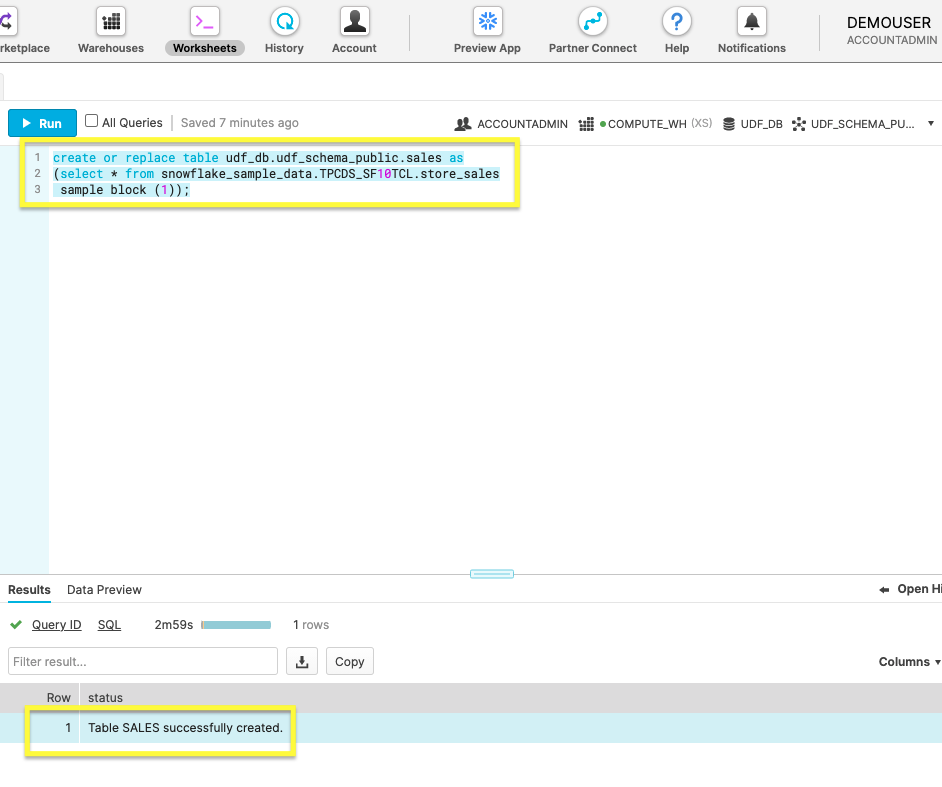The image size is (942, 787).
Task: Open the Worksheets icon in top navigation
Action: [205, 22]
